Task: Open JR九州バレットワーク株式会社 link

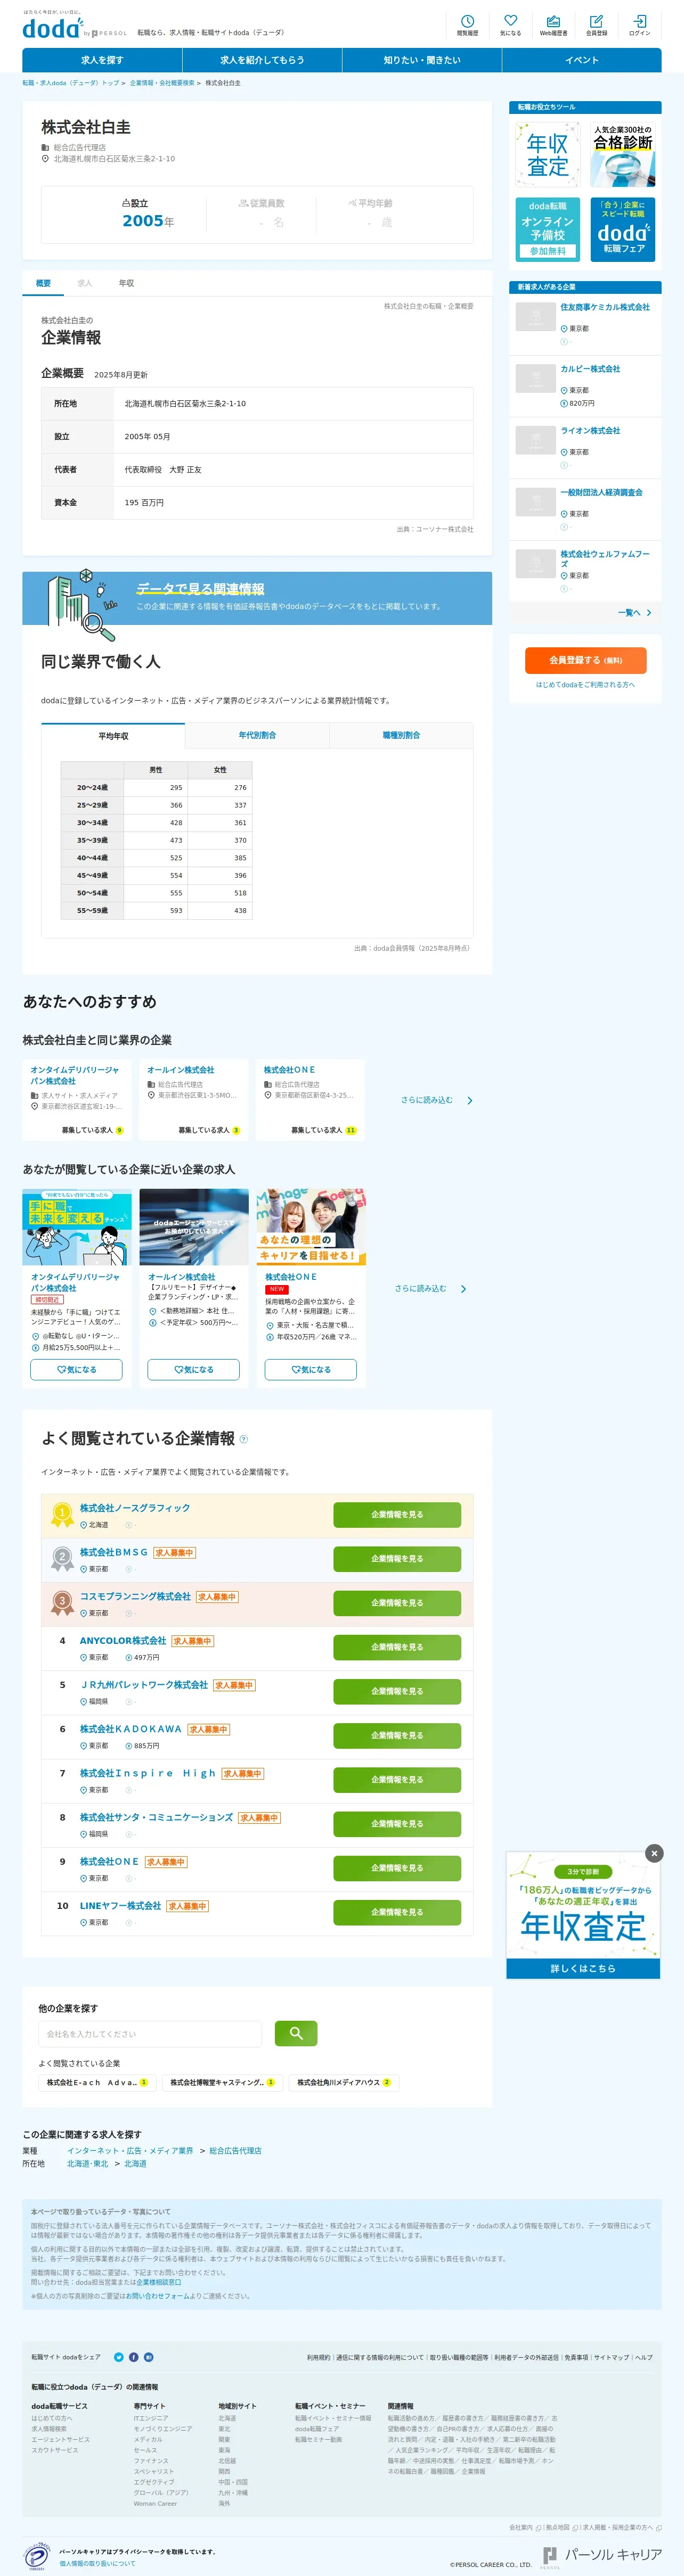Action: [144, 1685]
